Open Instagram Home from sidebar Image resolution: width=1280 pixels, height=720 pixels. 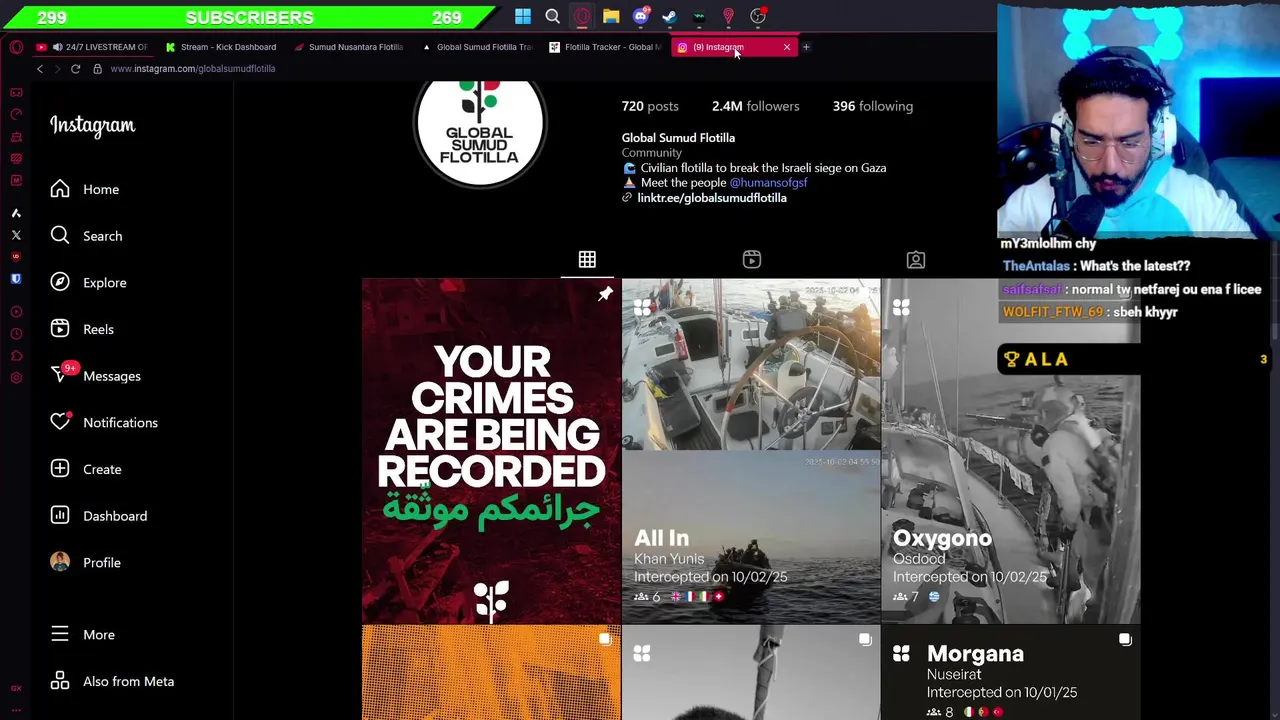point(85,189)
